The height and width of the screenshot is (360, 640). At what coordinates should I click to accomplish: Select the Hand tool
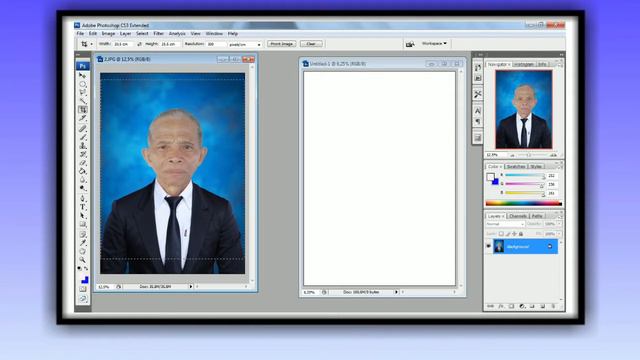82,251
